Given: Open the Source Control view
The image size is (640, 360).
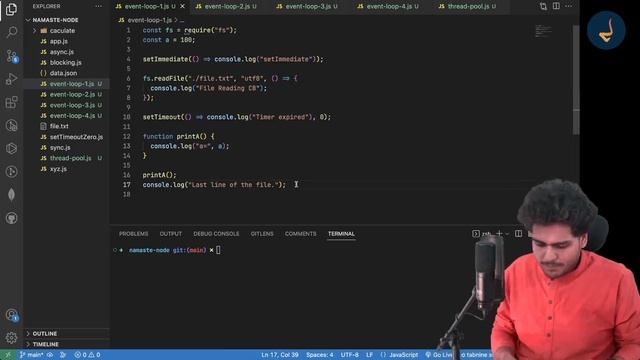Looking at the screenshot, I should click(x=11, y=56).
